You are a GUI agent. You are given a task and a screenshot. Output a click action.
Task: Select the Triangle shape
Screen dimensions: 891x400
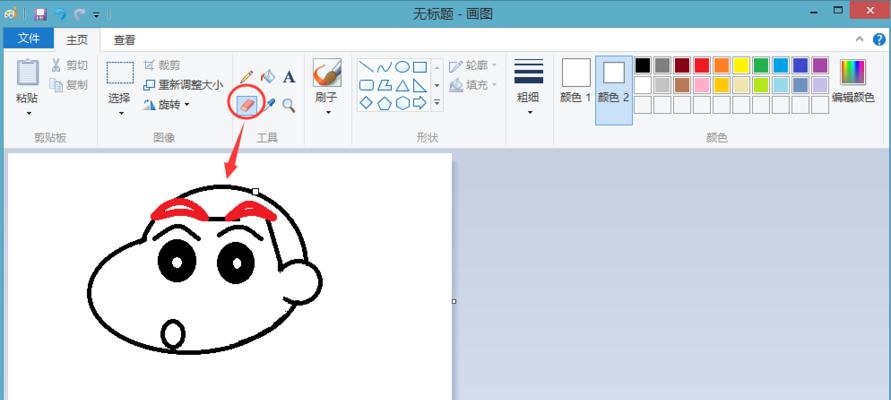tap(402, 85)
